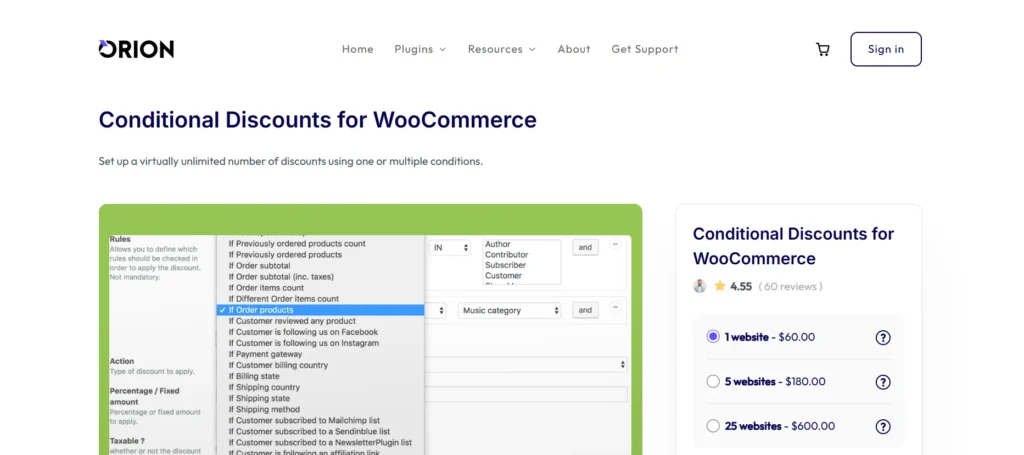Open the shopping cart icon
This screenshot has height=455, width=1024.
click(822, 49)
